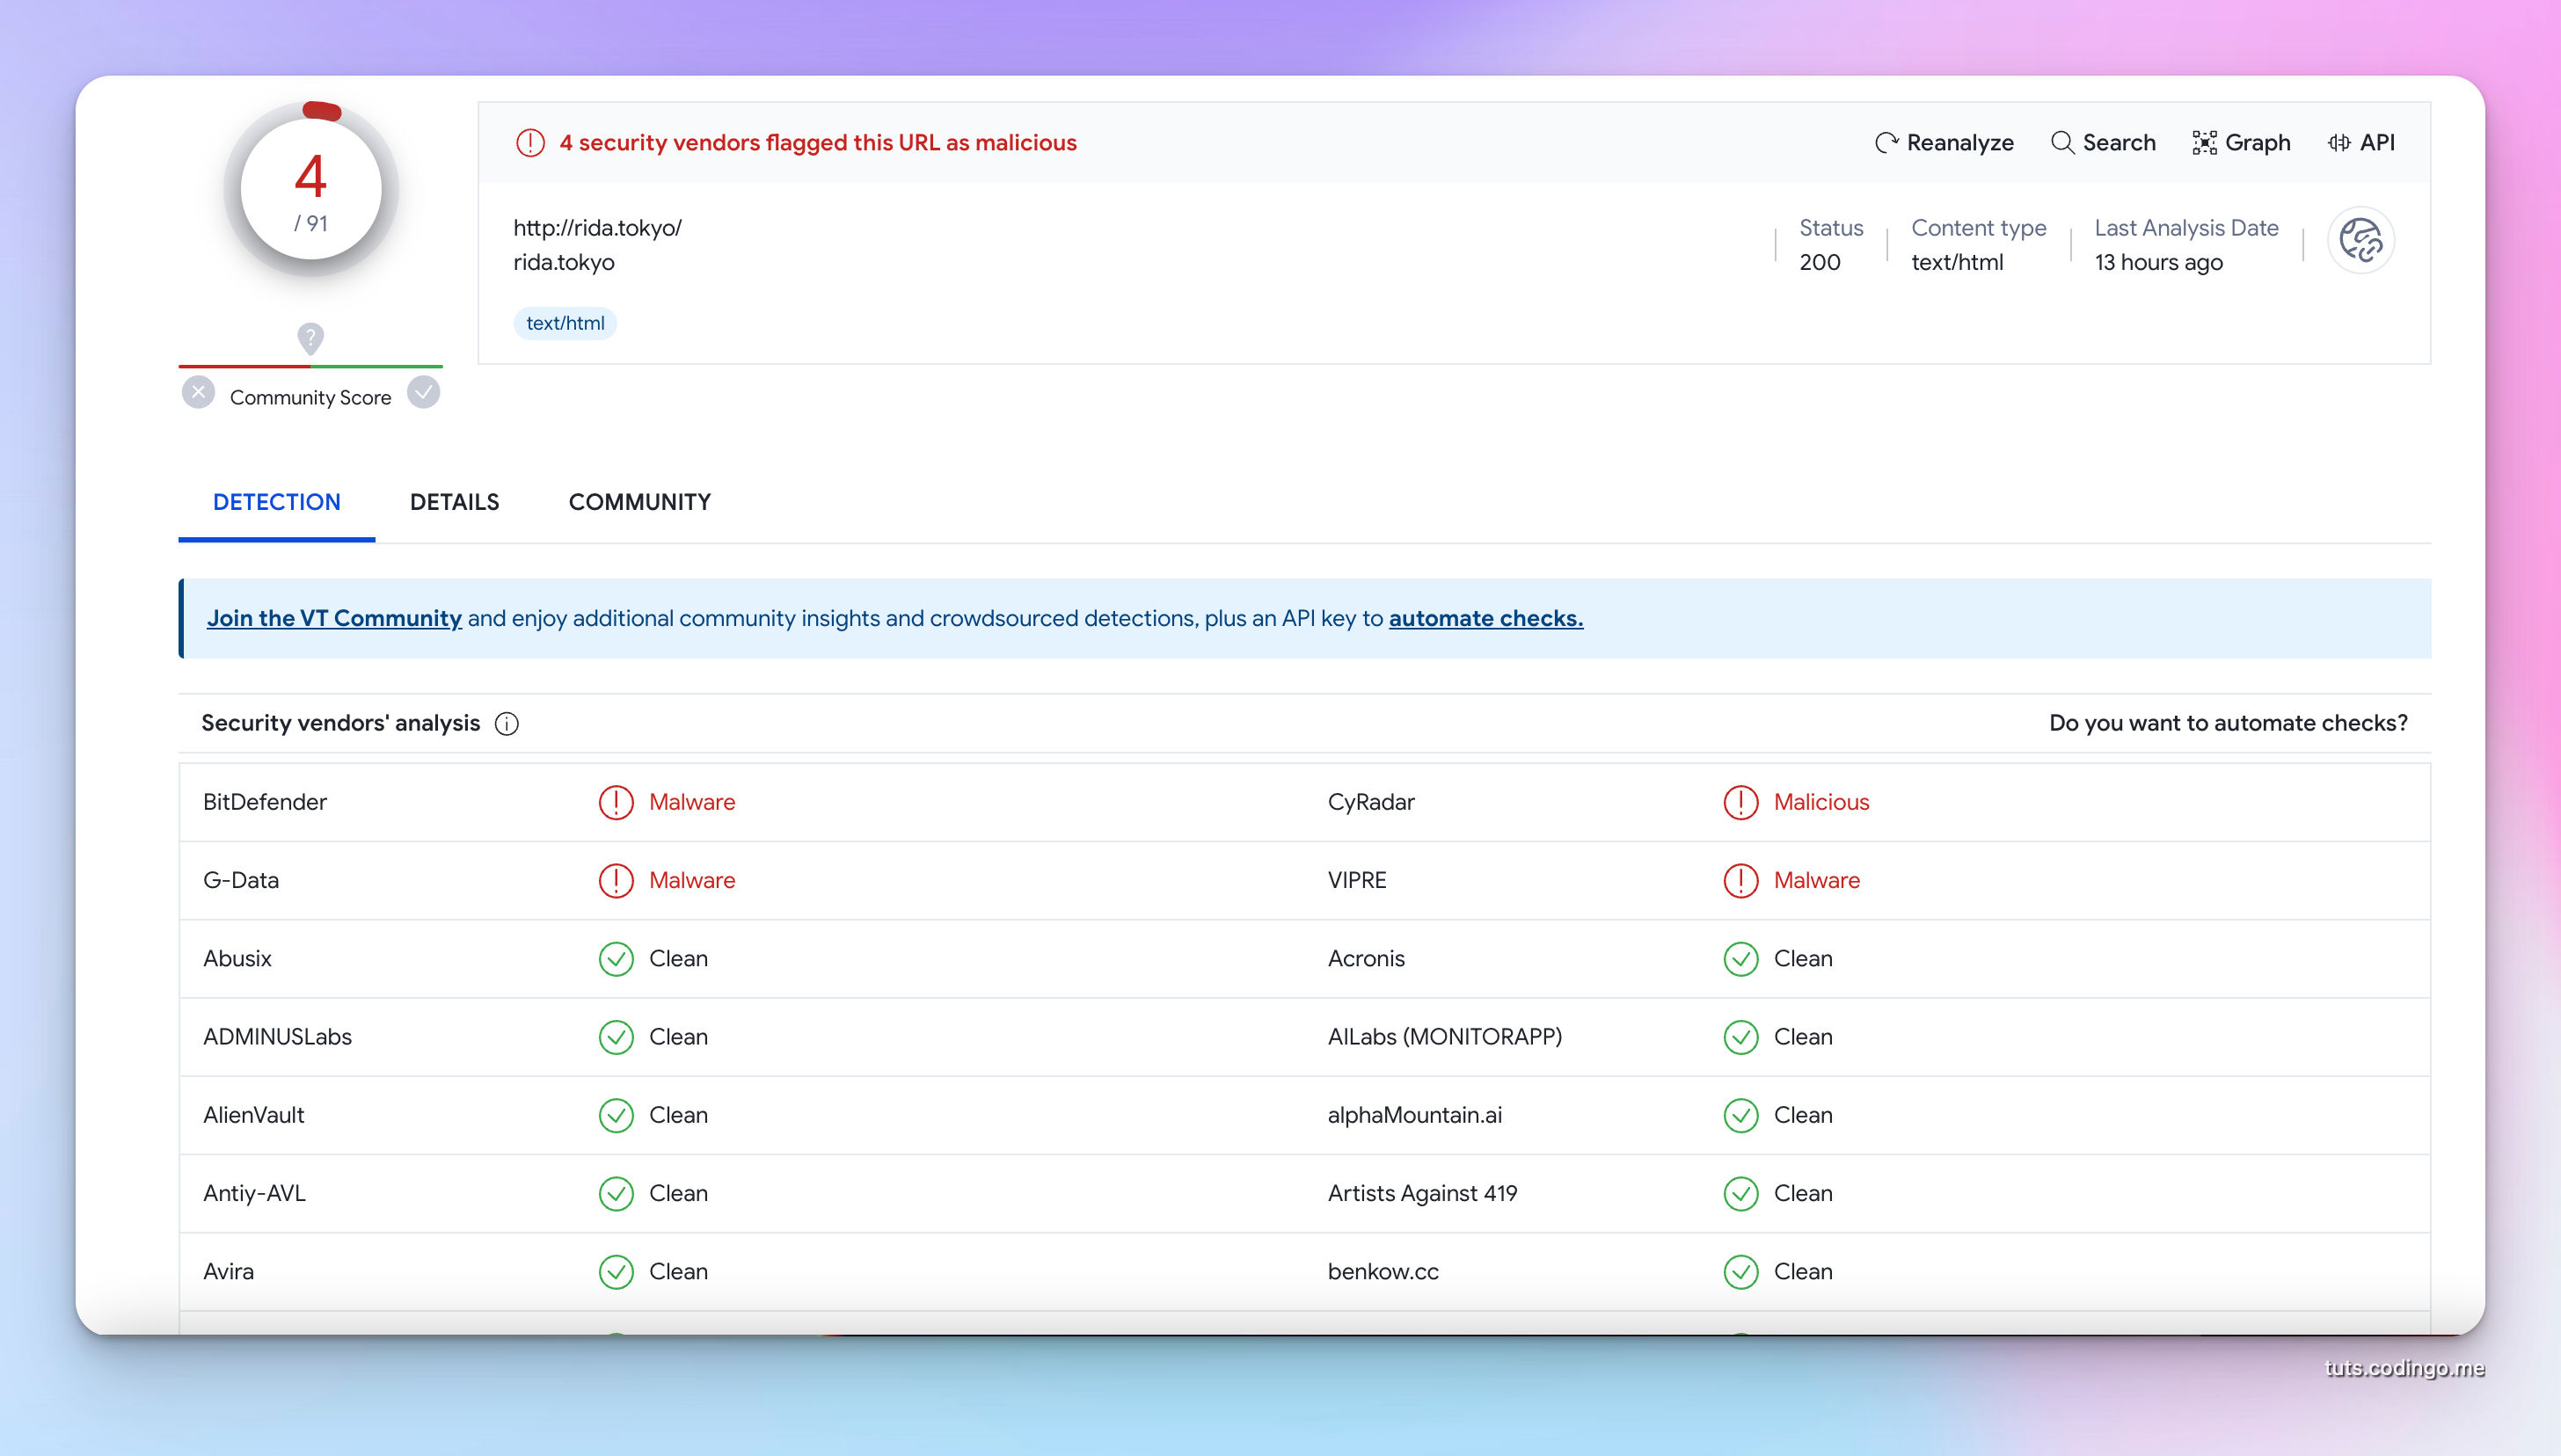Click CyRadar's Malicious alert icon
2561x1456 pixels.
[x=1741, y=802]
